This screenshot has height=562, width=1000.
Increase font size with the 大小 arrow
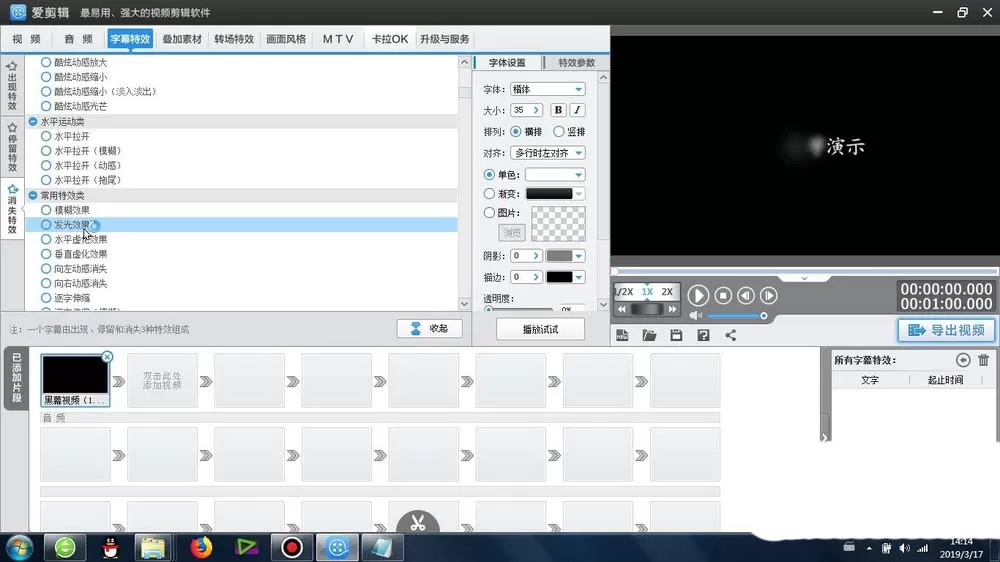[x=536, y=110]
